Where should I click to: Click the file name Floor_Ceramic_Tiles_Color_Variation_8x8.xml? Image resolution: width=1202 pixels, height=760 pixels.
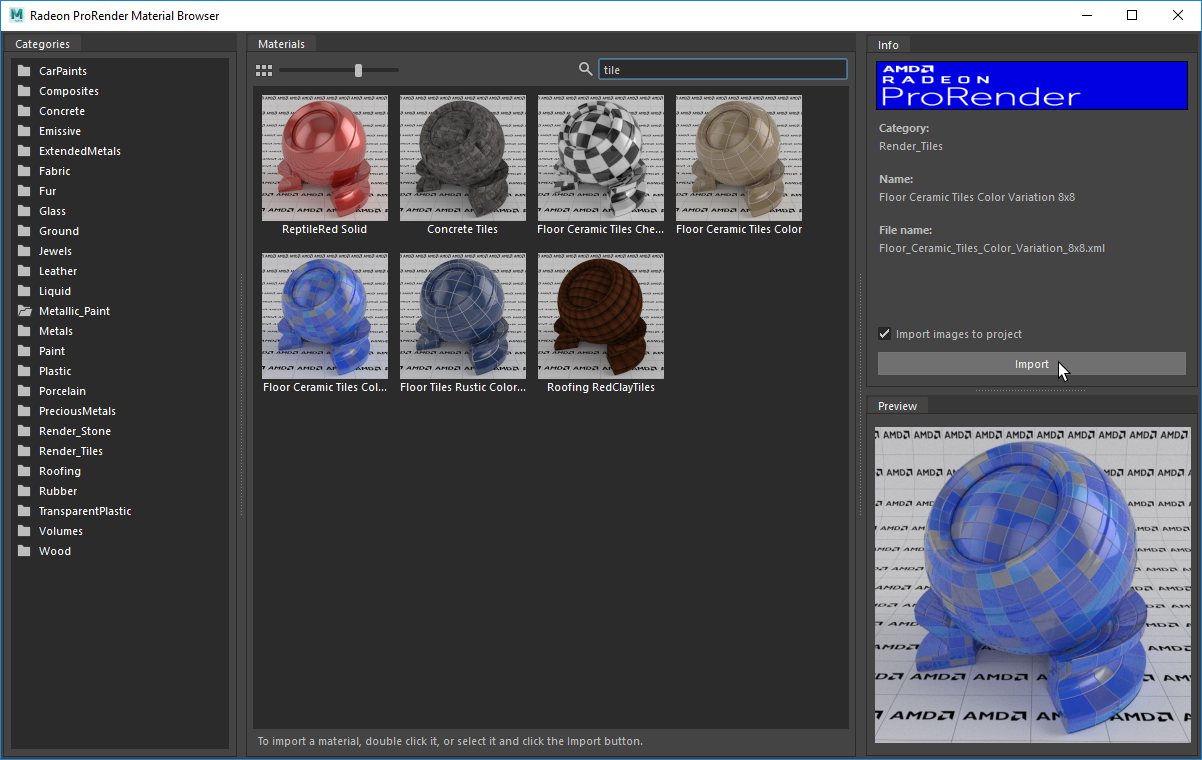(992, 248)
